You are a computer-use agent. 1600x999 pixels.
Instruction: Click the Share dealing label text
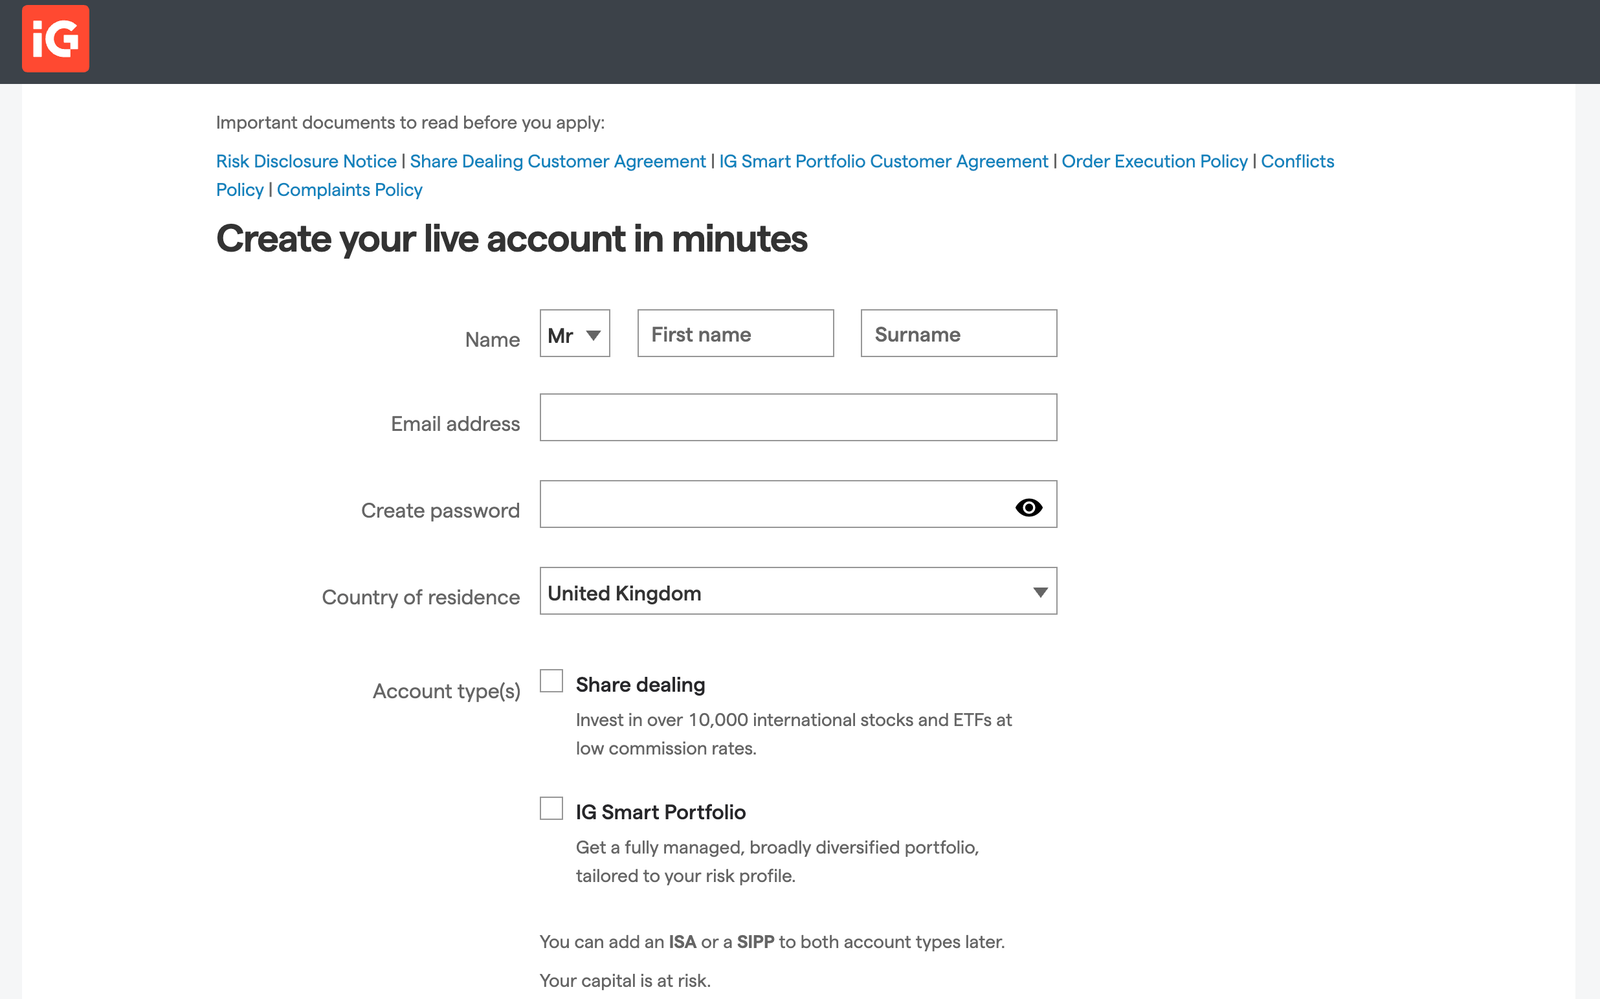640,685
